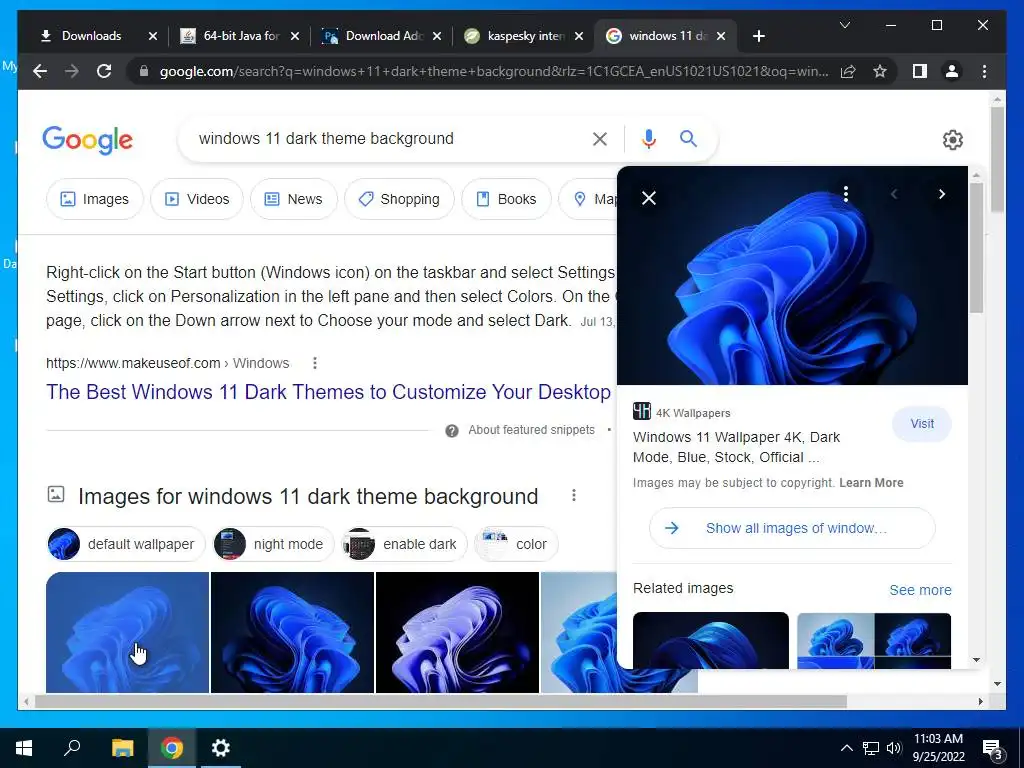The image size is (1024, 768).
Task: Click the magnifier search button
Action: click(x=688, y=138)
